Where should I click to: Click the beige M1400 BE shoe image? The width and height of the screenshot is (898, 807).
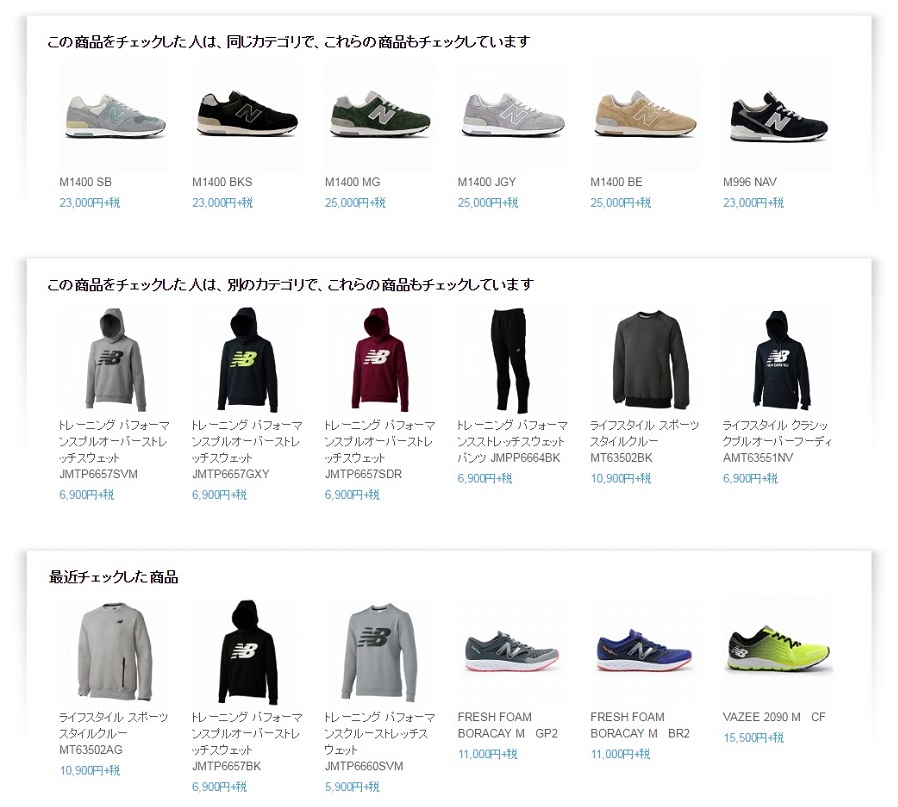click(x=645, y=116)
